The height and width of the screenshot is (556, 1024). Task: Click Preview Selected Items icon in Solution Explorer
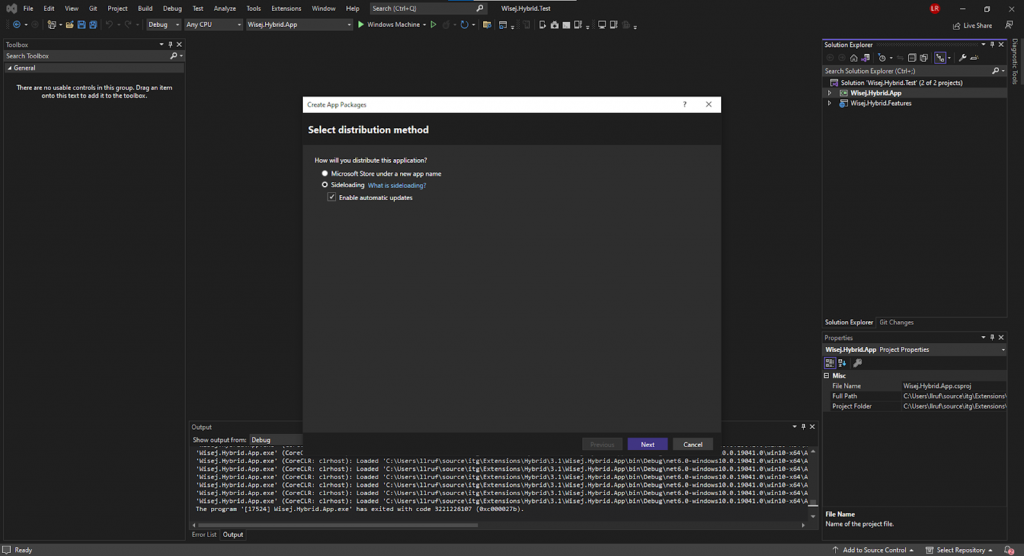(x=974, y=58)
